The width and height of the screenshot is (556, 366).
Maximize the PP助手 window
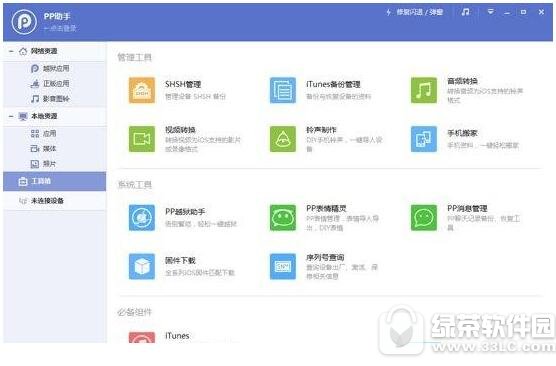click(x=523, y=12)
